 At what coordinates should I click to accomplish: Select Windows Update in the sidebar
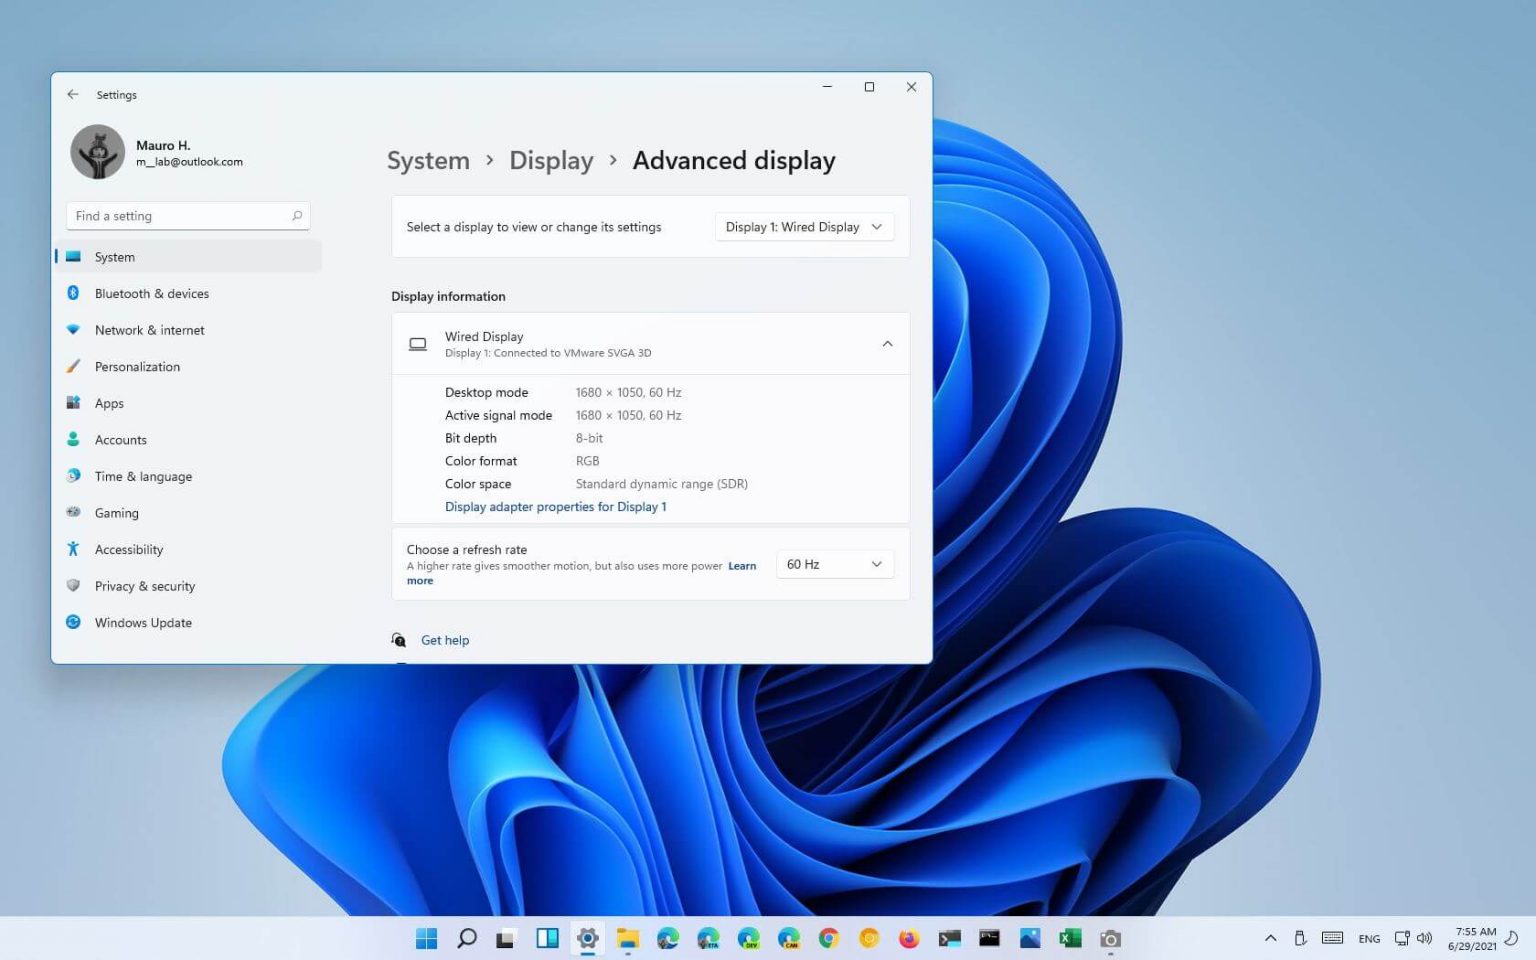143,623
